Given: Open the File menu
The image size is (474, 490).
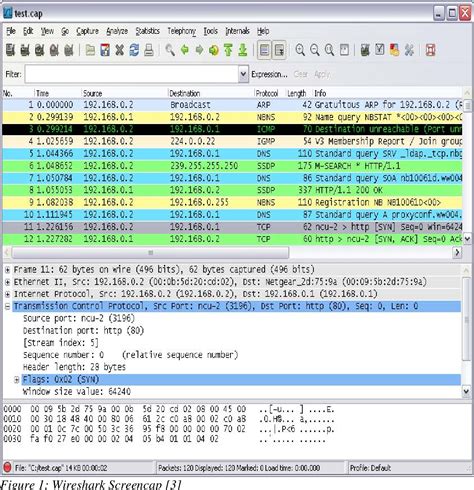Looking at the screenshot, I should [11, 31].
